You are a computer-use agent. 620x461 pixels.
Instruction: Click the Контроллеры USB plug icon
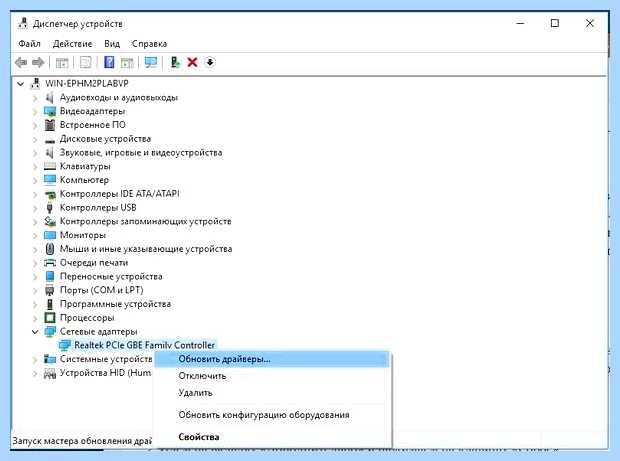tap(49, 207)
